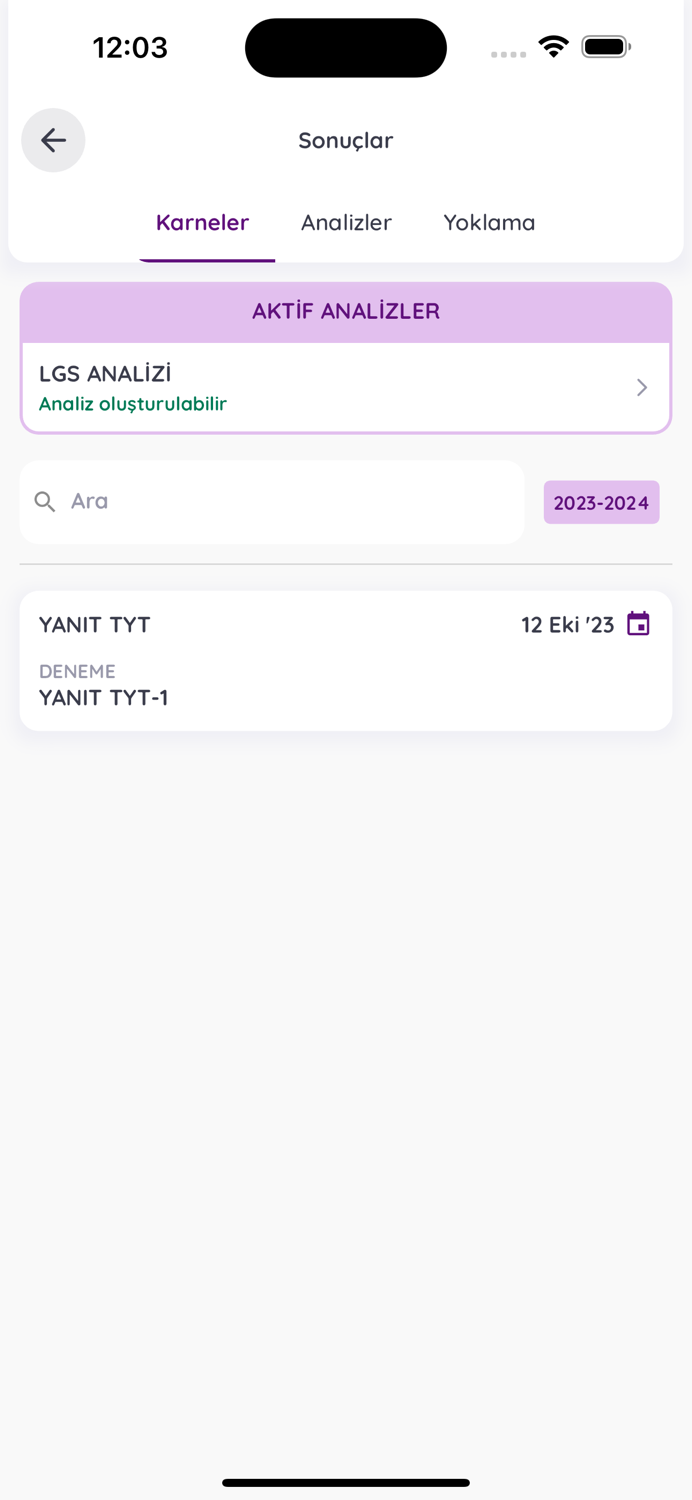Select the LGS ANALİZİ entry
This screenshot has height=1500, width=692.
pos(105,375)
